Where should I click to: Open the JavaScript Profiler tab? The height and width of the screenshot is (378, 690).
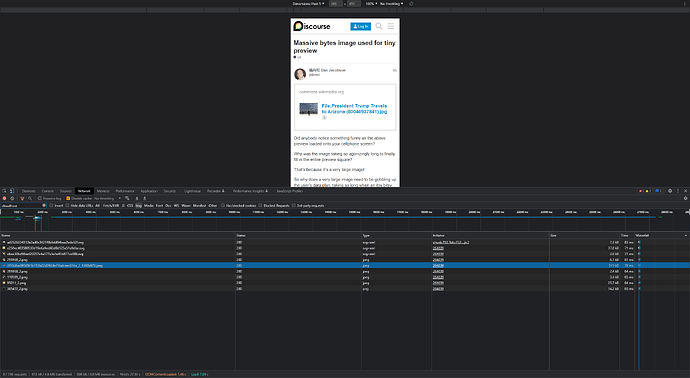click(290, 191)
